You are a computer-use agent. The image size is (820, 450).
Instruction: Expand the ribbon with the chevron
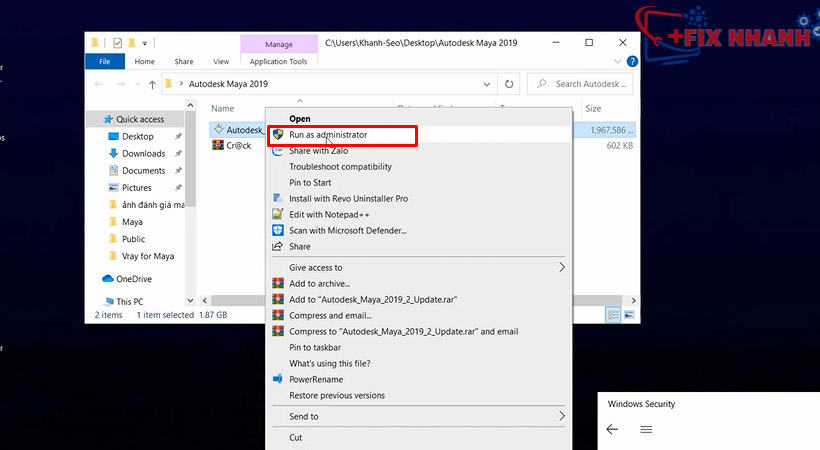(616, 62)
